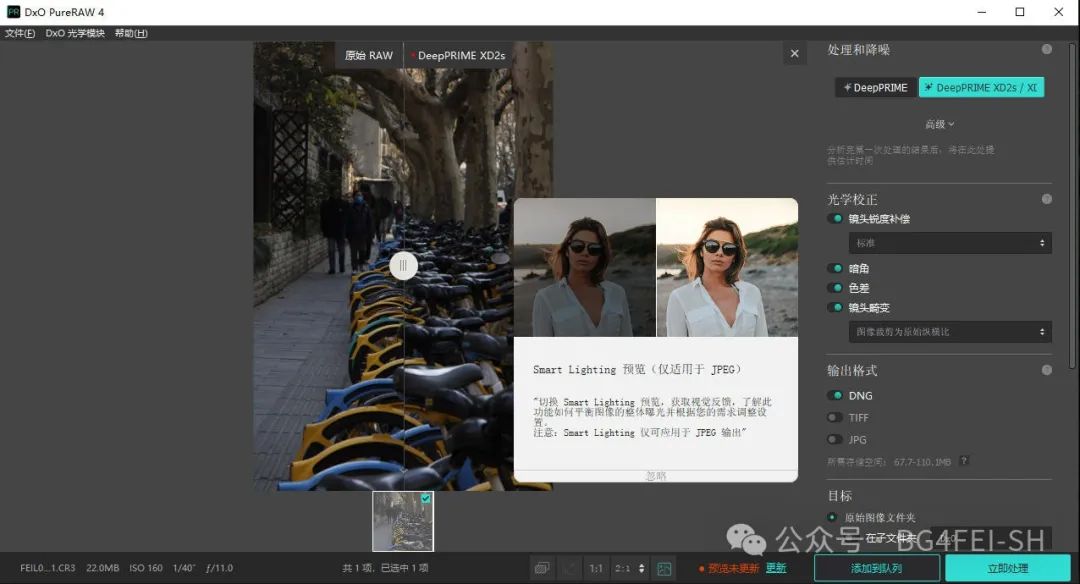1080x584 pixels.
Task: Toggle 暗角 vignetting correction switch
Action: coord(835,269)
